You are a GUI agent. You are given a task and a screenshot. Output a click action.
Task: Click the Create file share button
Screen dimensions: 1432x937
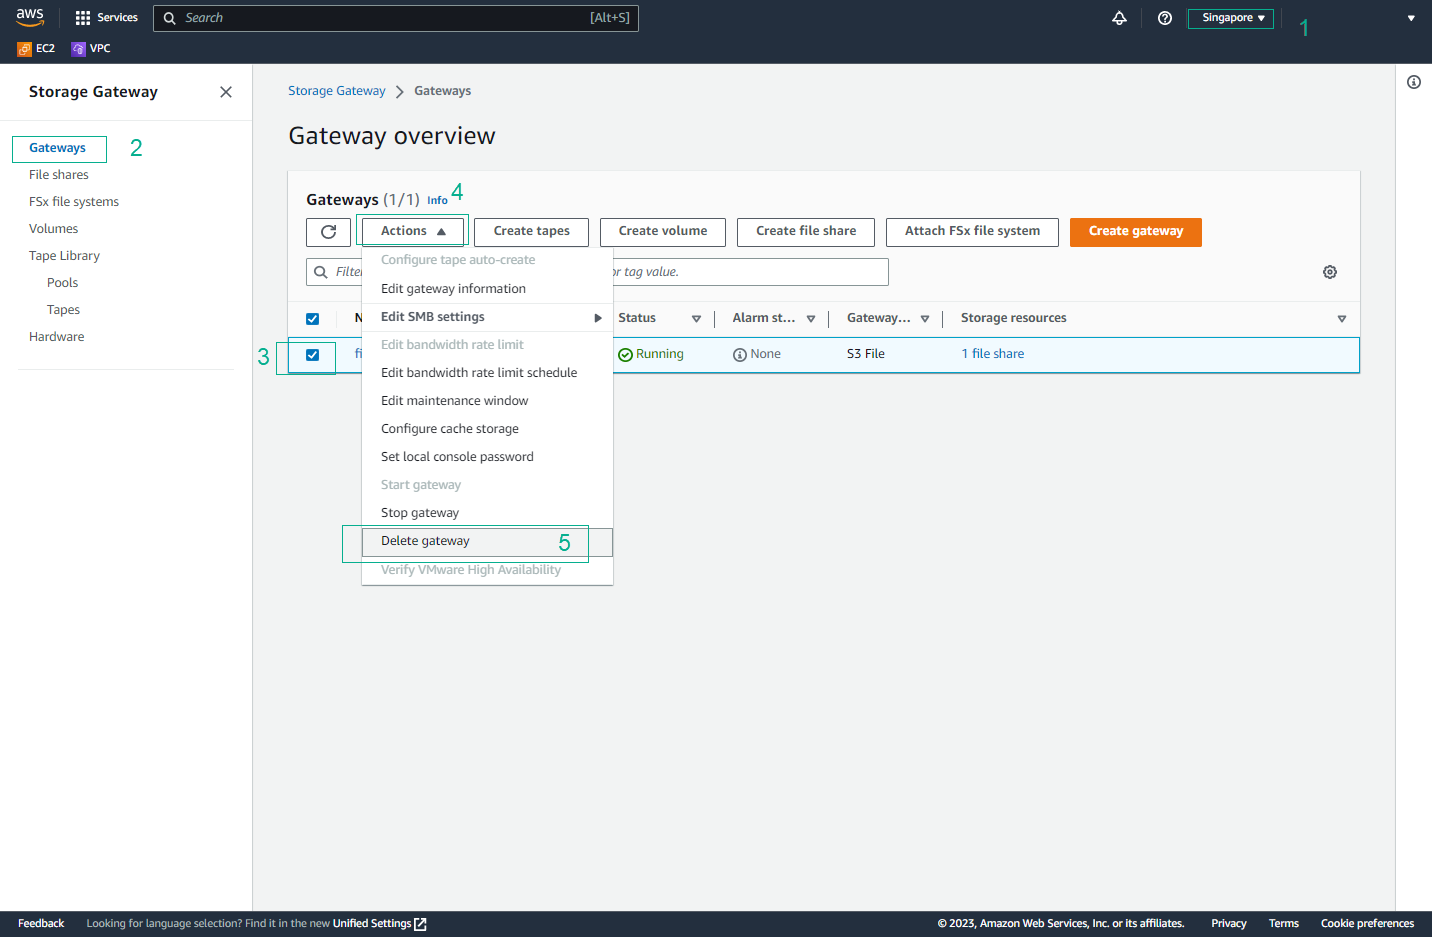(x=806, y=231)
